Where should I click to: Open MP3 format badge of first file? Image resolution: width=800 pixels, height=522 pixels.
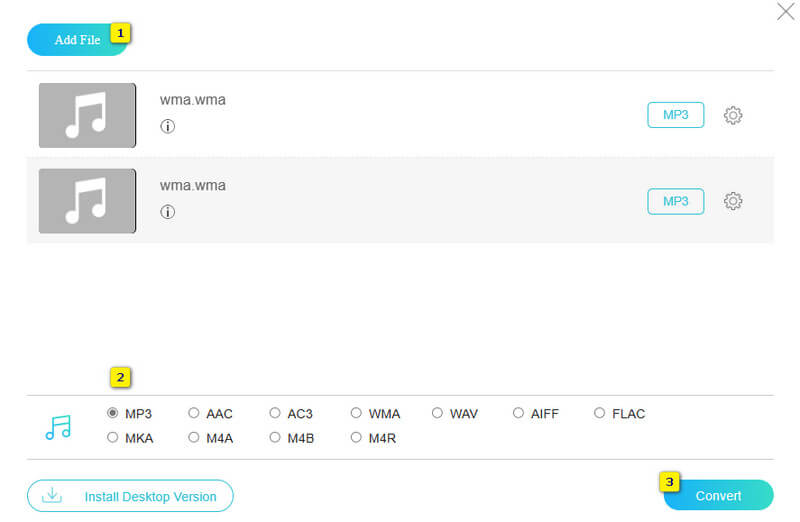click(675, 115)
